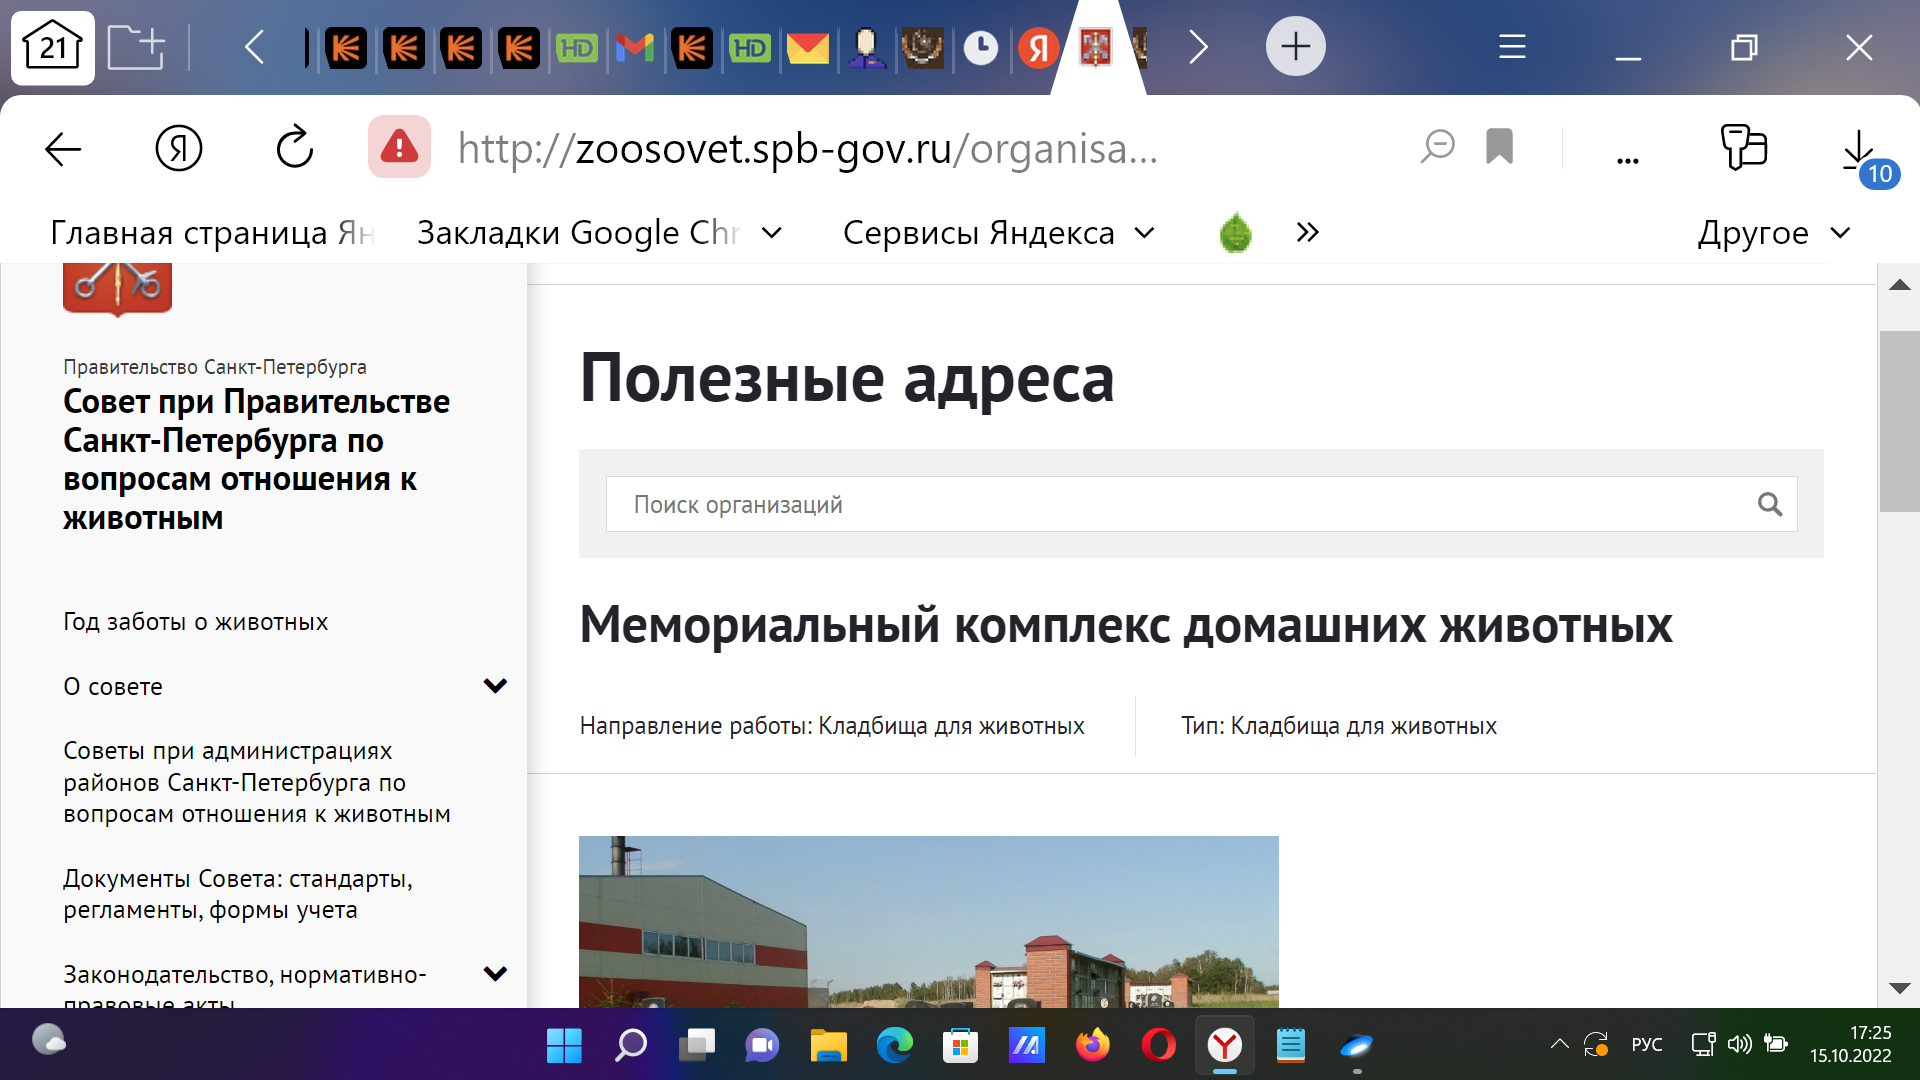Expand the О совете section
1920x1080 pixels.
(x=494, y=686)
